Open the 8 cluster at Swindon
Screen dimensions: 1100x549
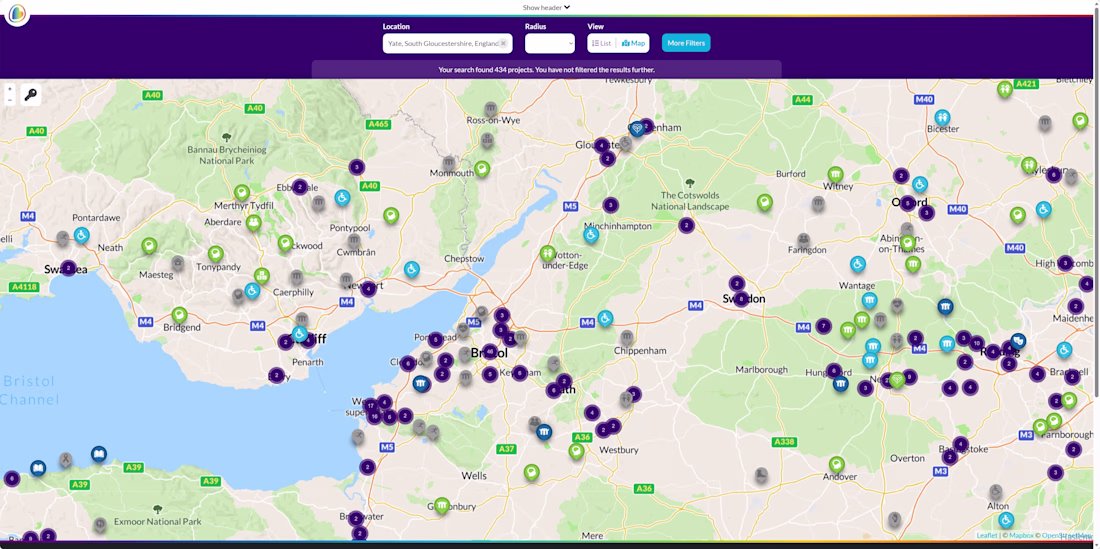coord(742,299)
